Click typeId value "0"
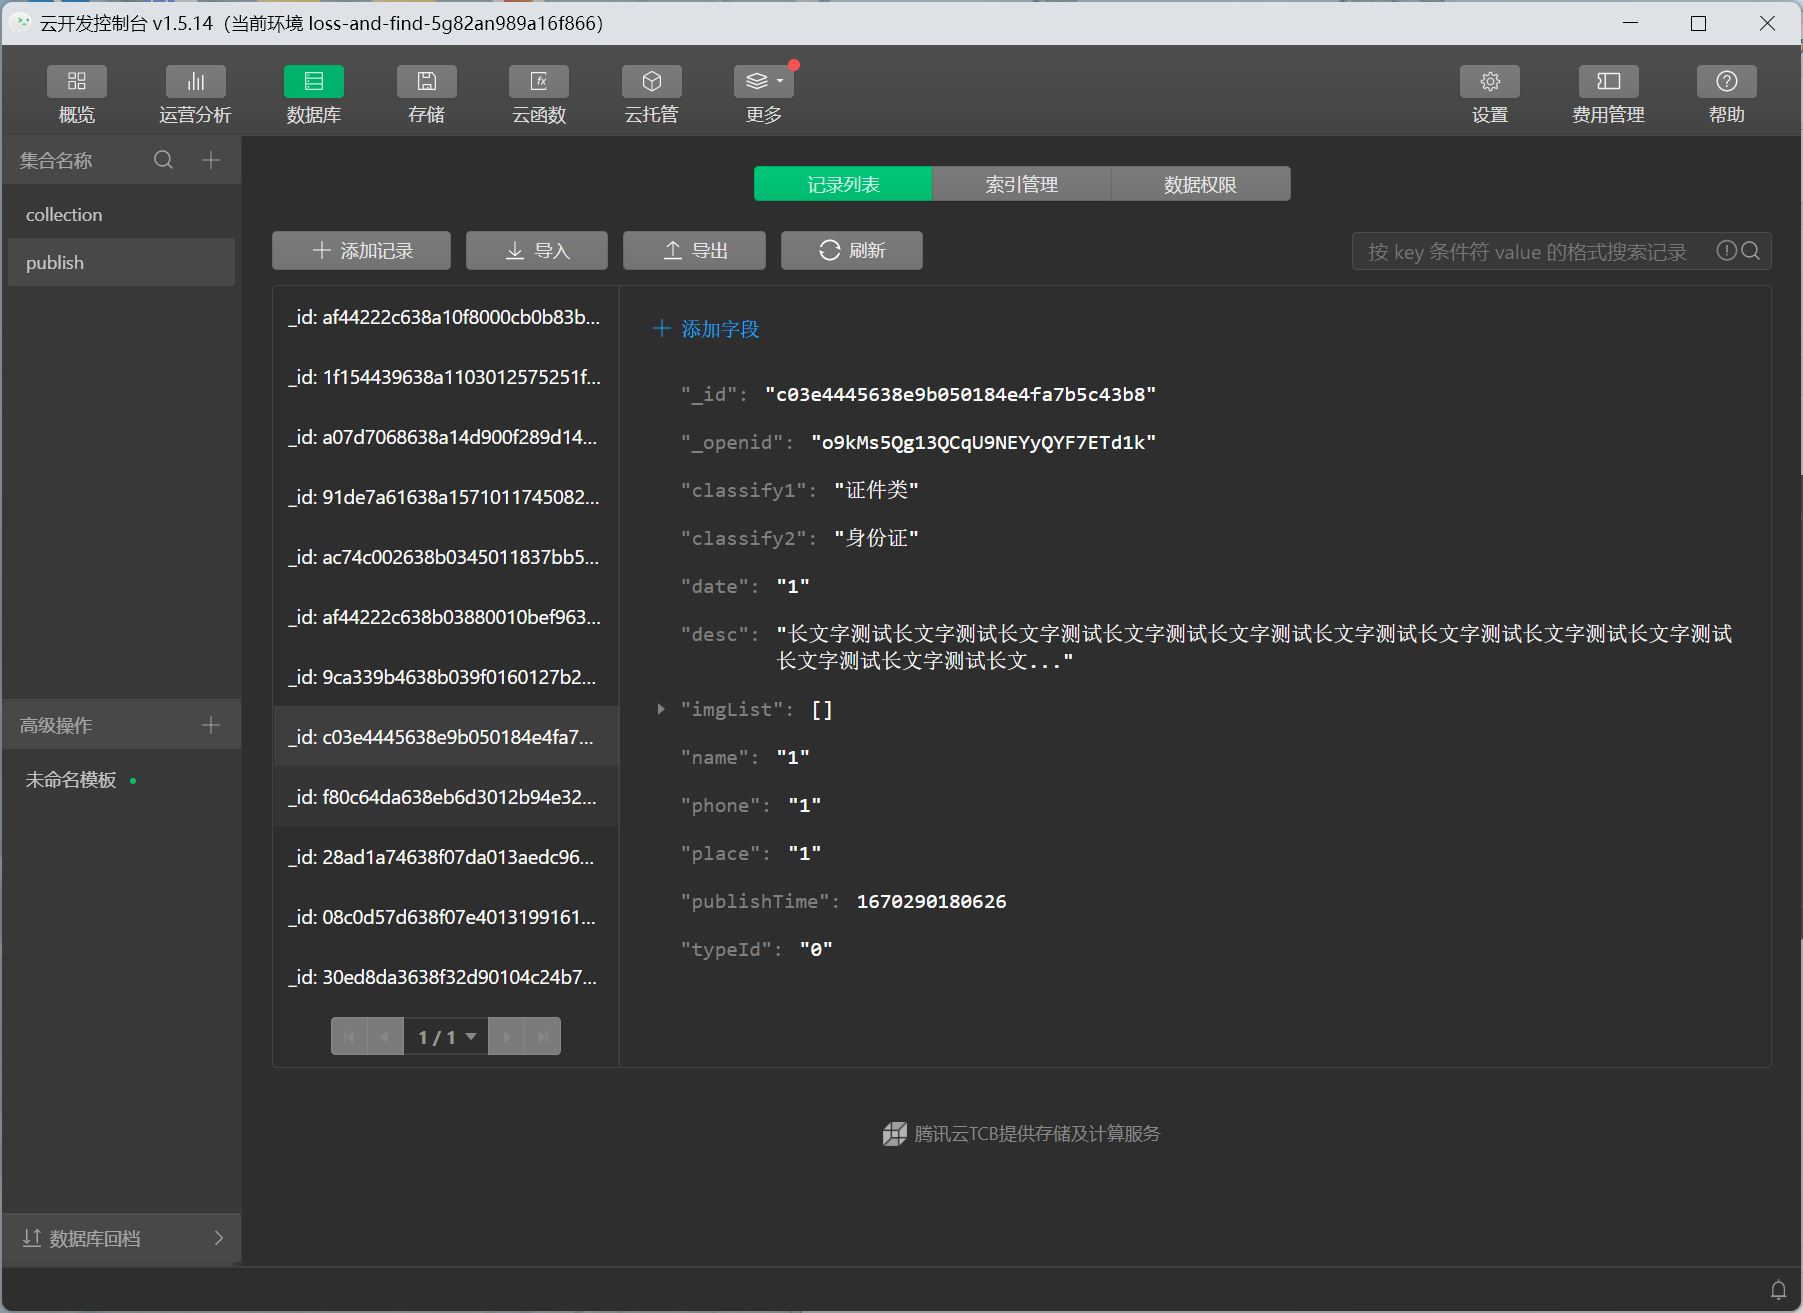 coord(816,949)
